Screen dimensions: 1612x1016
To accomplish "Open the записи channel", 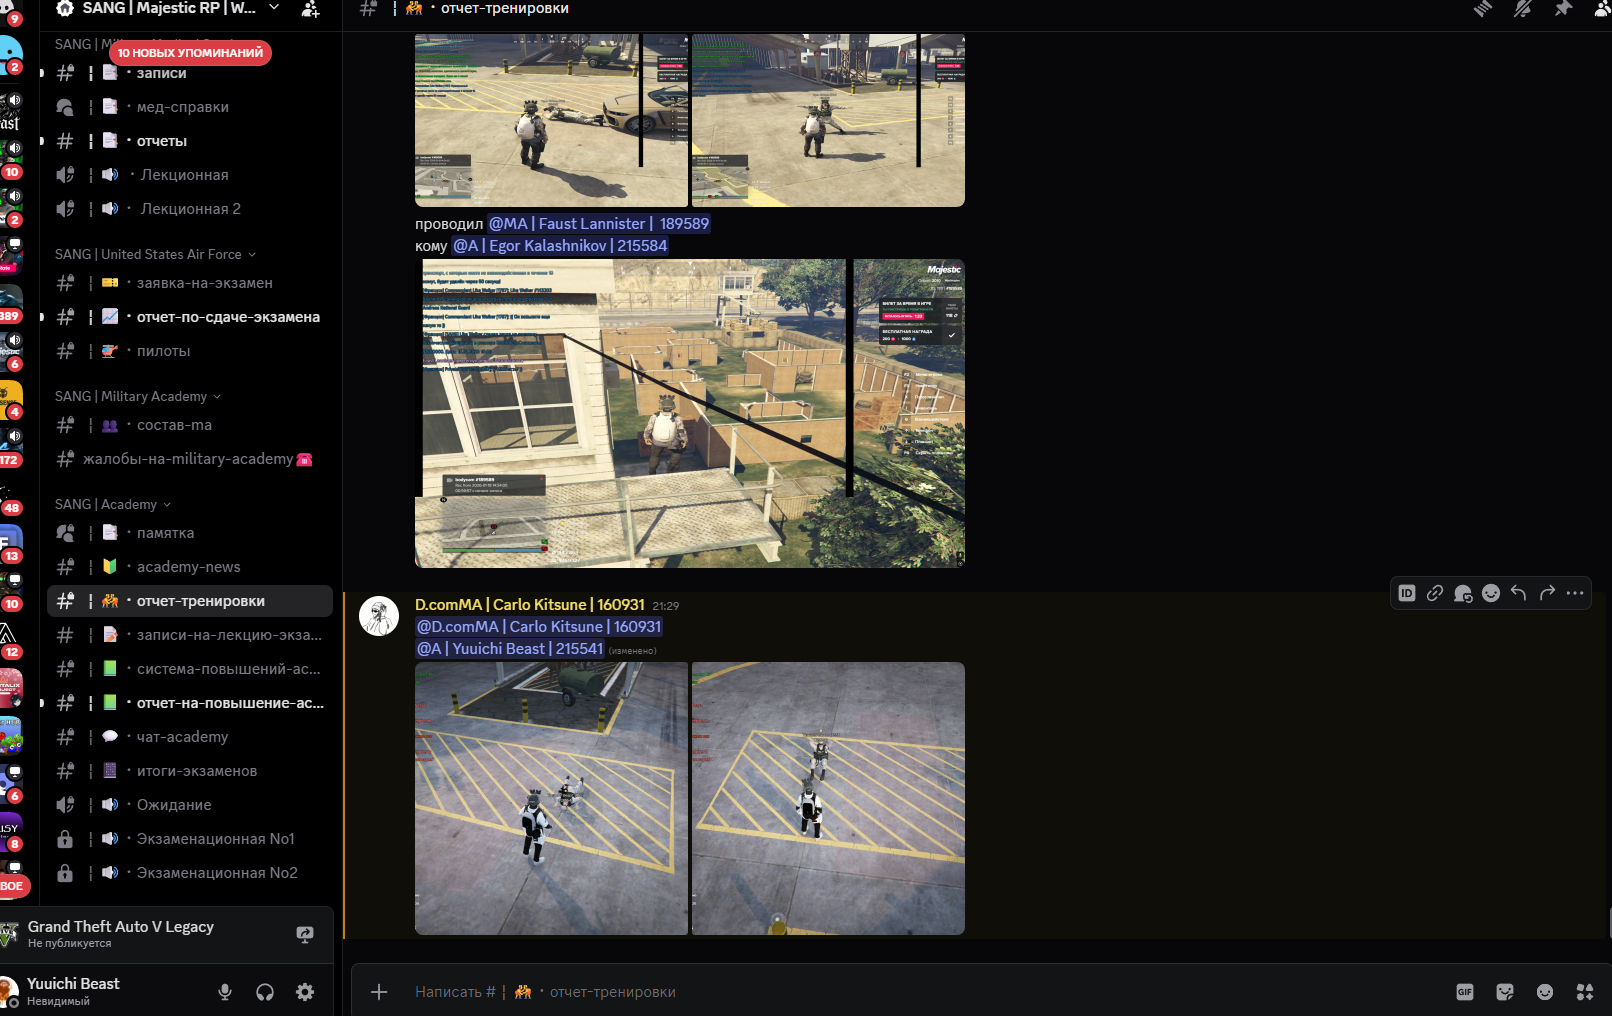I will (x=190, y=73).
